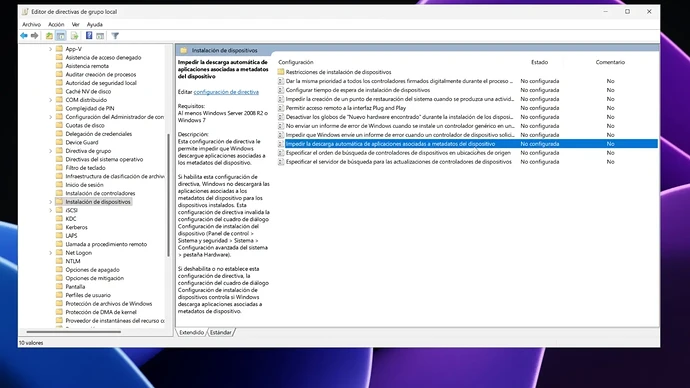The height and width of the screenshot is (388, 690).
Task: Expand the COM distribuido node
Action: (x=50, y=100)
